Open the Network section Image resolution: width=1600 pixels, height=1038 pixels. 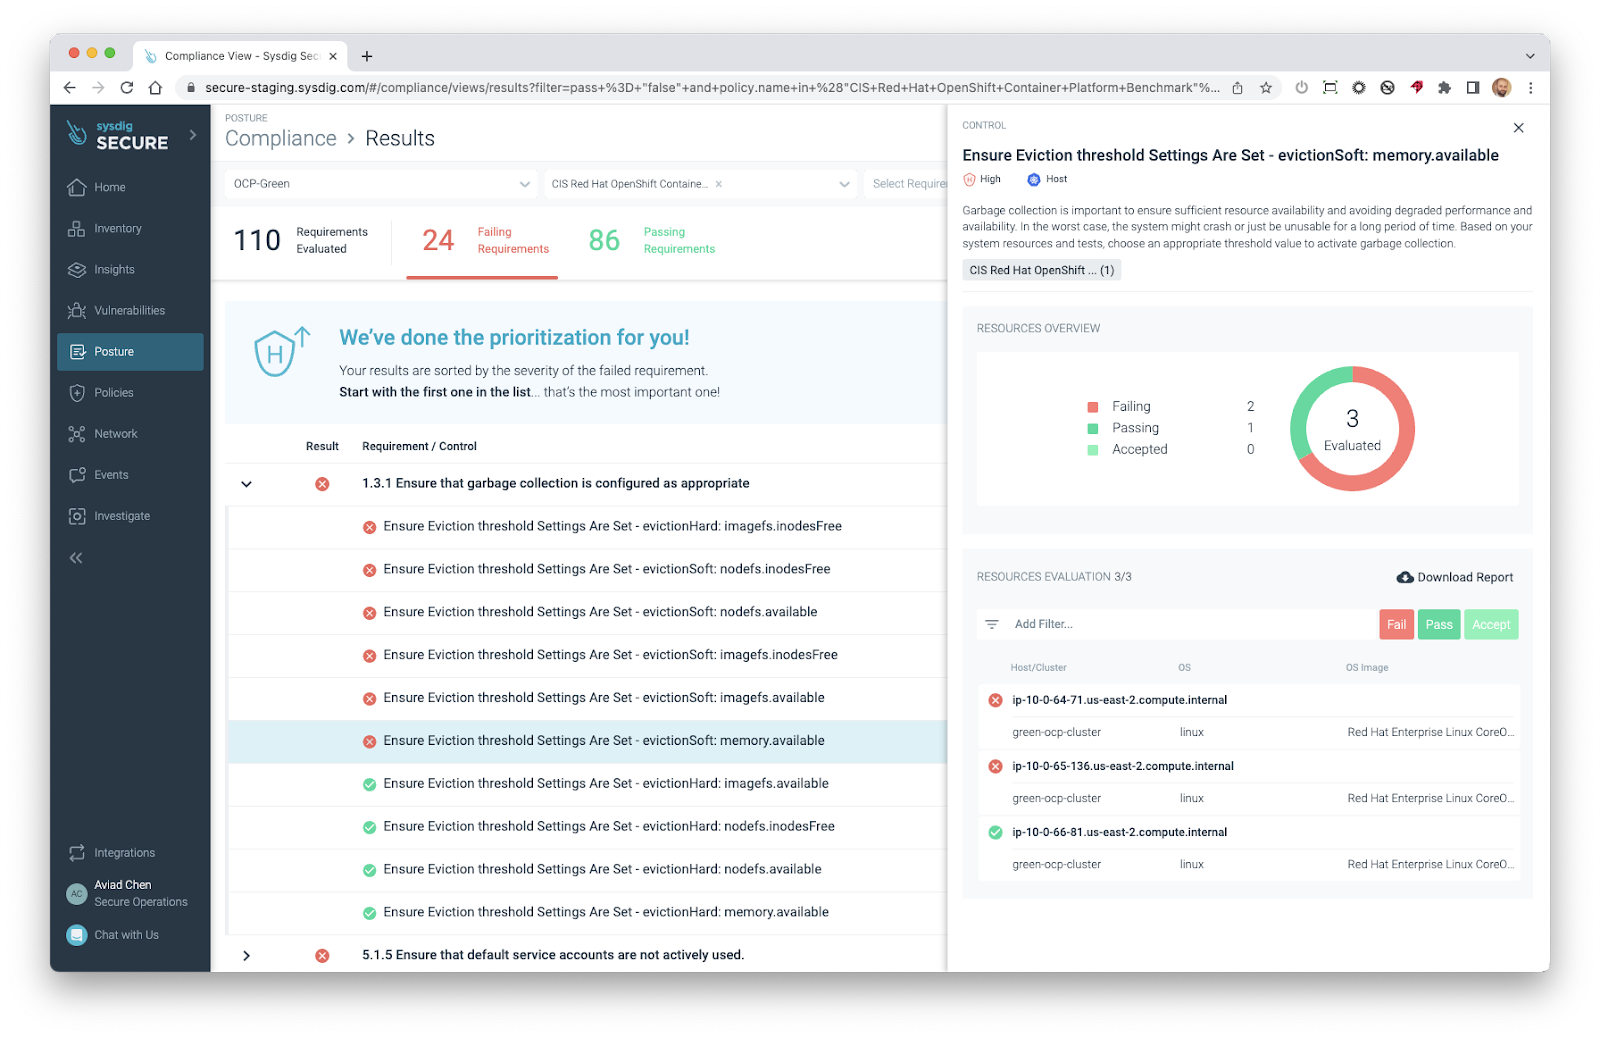[x=115, y=433]
